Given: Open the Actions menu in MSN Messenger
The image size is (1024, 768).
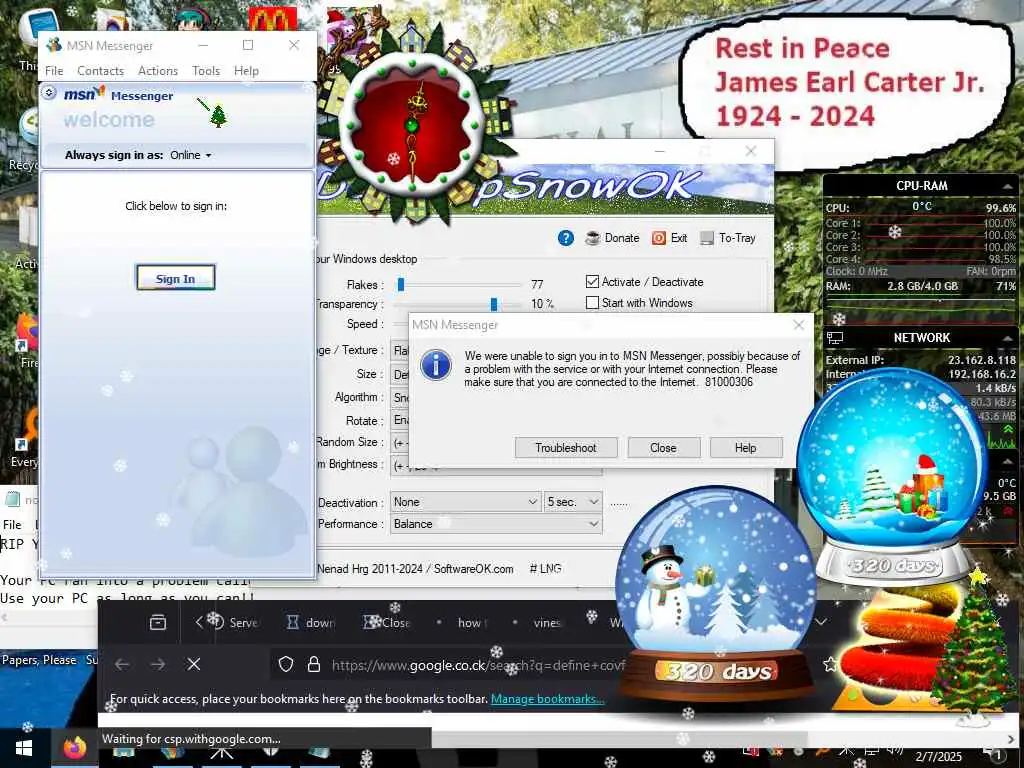Looking at the screenshot, I should coord(157,71).
